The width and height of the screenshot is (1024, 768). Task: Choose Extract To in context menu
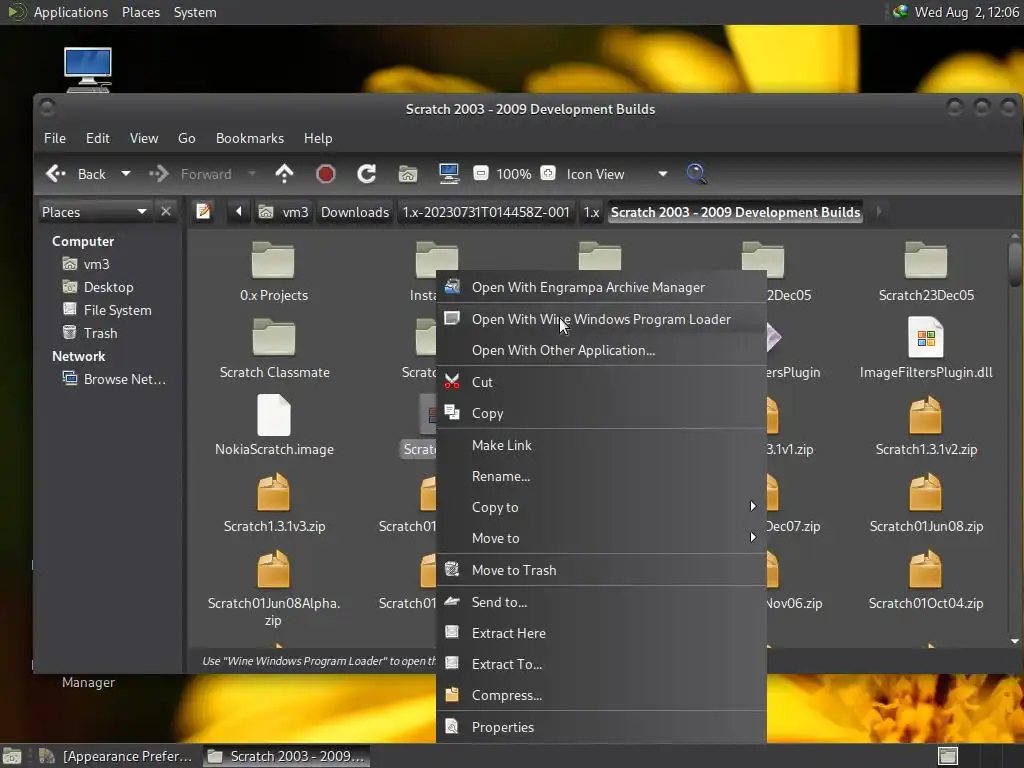(601, 664)
